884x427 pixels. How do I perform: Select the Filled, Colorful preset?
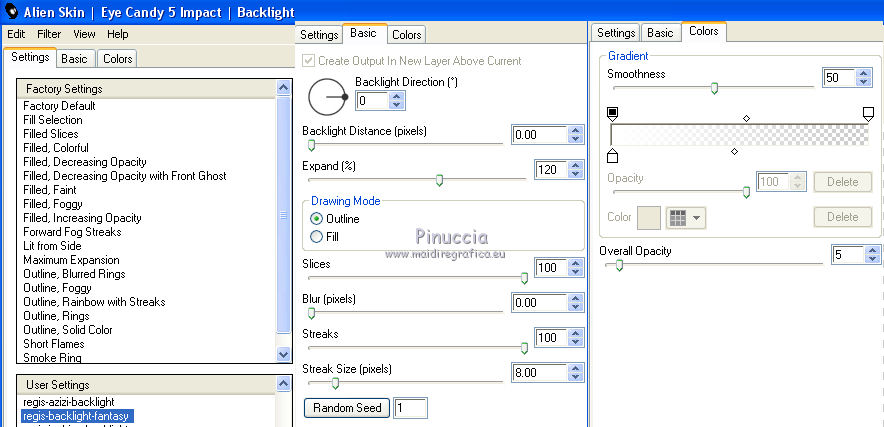[x=56, y=148]
